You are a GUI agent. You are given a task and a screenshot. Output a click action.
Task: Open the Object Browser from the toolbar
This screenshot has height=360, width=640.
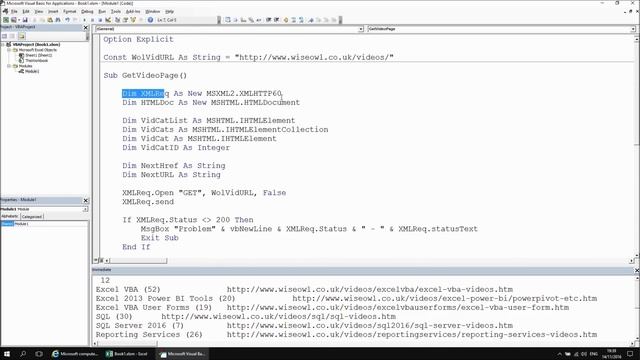click(133, 20)
